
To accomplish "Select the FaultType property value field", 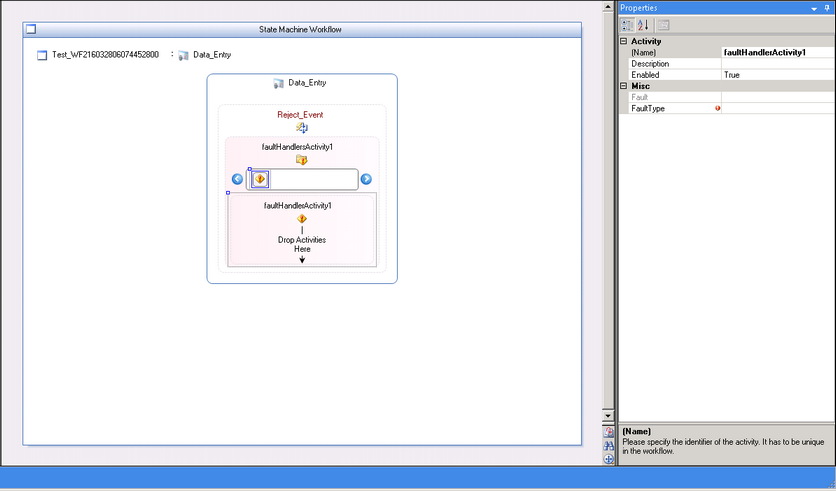I will point(778,108).
